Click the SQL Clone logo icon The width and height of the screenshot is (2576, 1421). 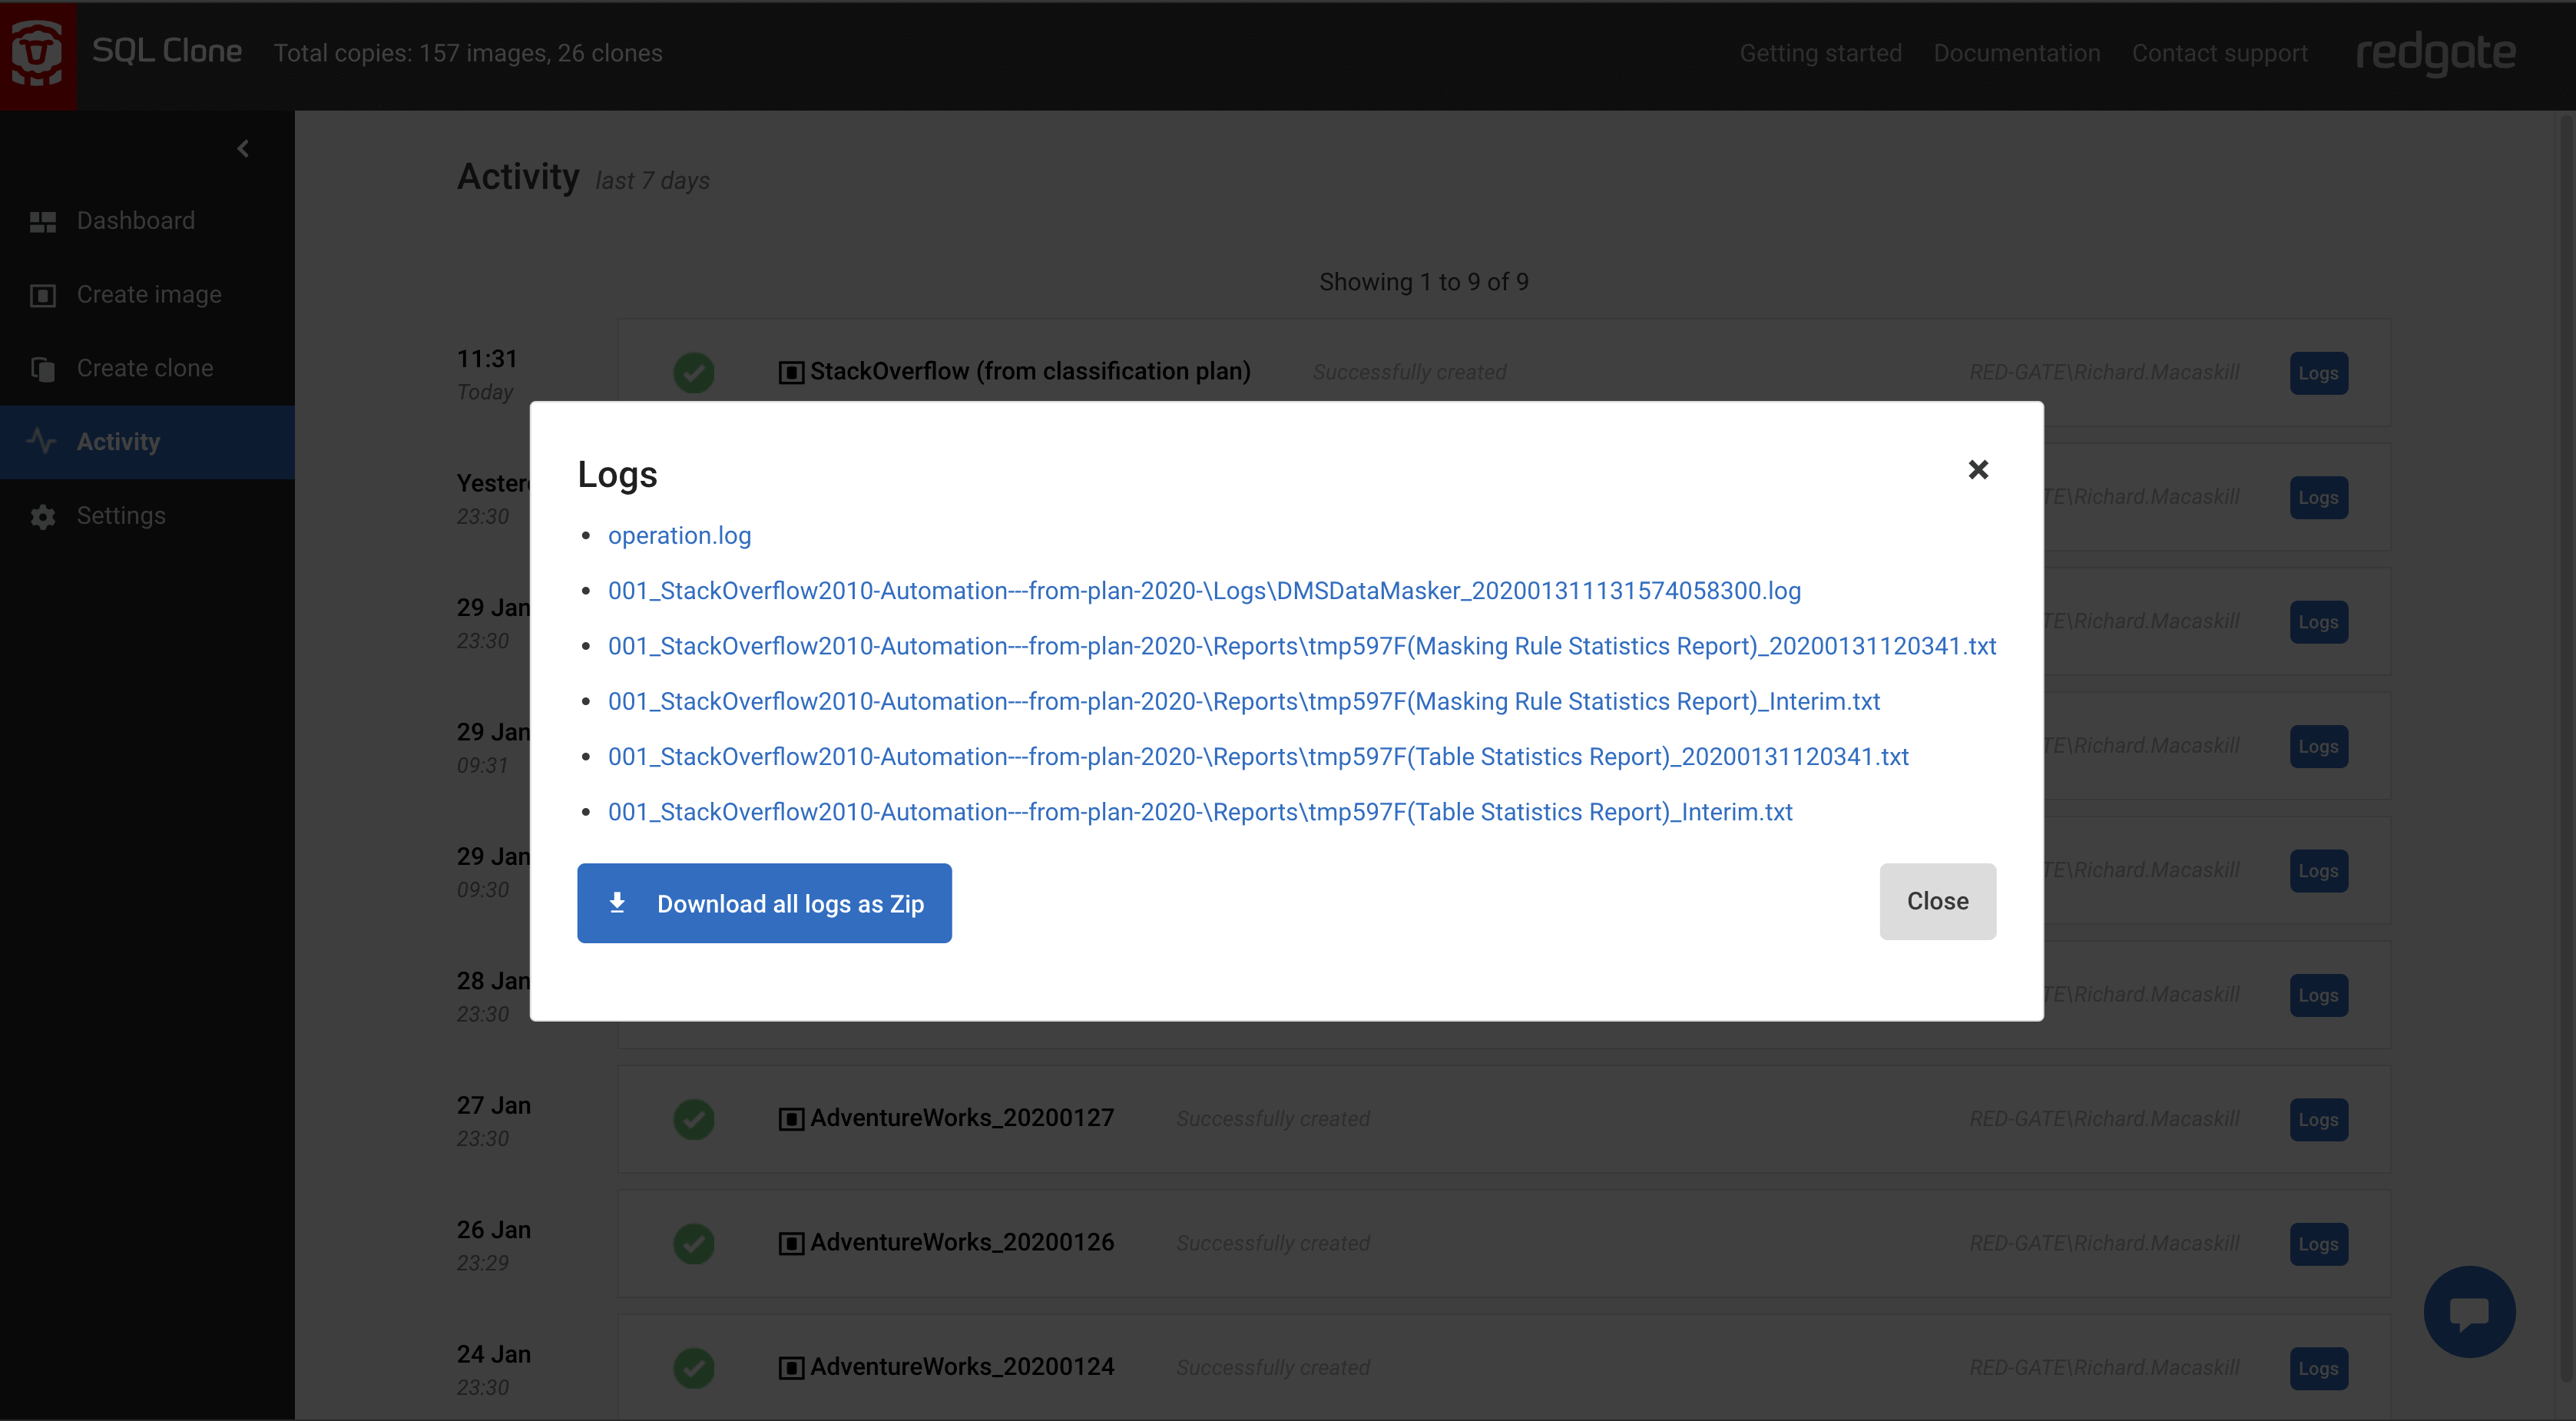point(38,54)
